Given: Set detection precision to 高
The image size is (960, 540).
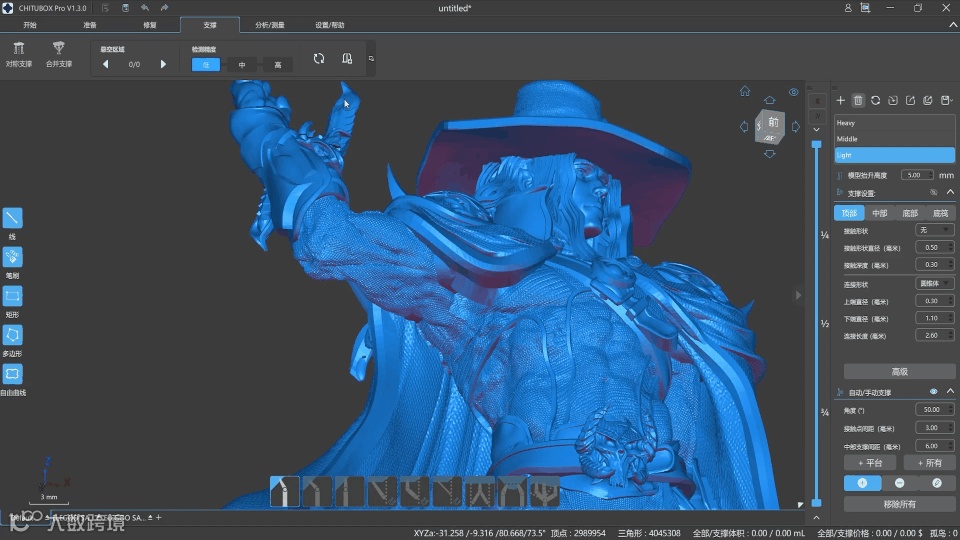Looking at the screenshot, I should pyautogui.click(x=278, y=64).
